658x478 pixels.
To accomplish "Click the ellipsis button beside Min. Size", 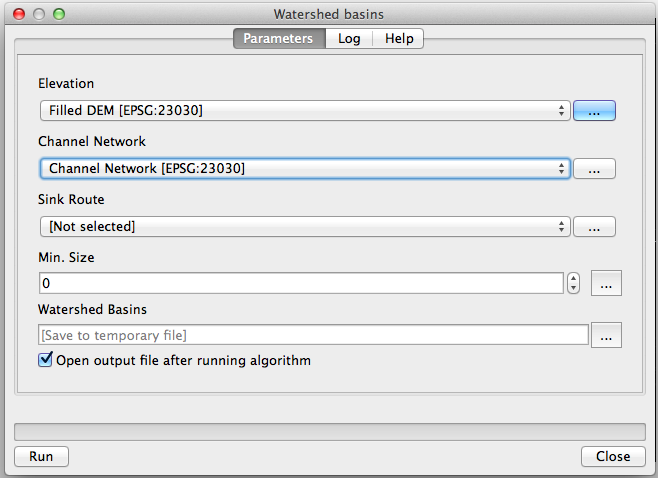I will [x=606, y=283].
